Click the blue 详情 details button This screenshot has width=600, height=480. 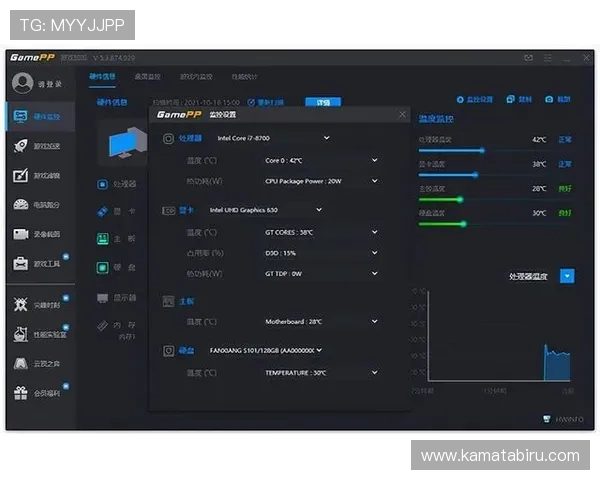323,102
